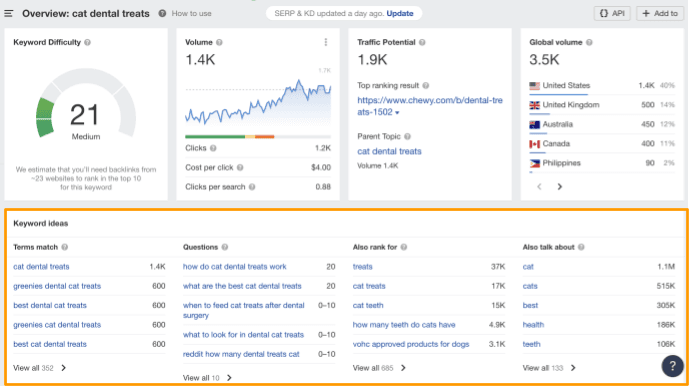Click the volume trend chart
The height and width of the screenshot is (386, 689).
tap(258, 101)
